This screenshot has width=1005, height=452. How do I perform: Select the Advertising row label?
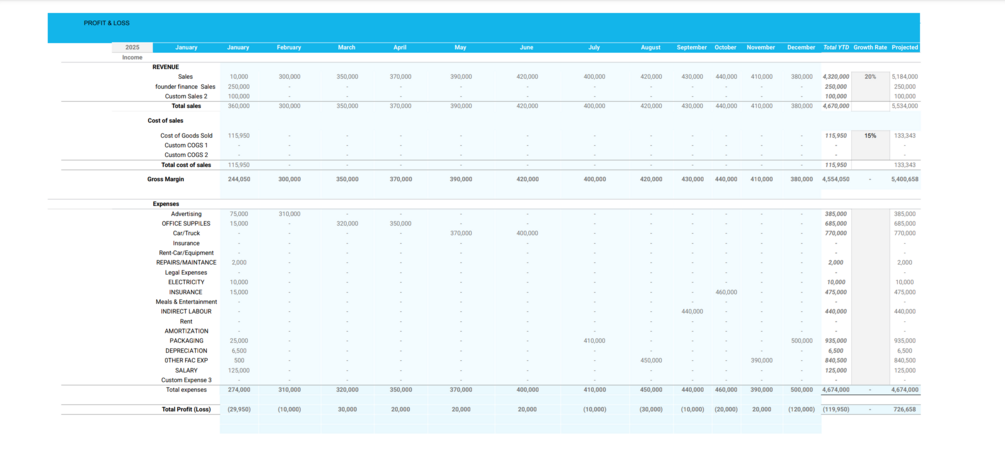[186, 213]
